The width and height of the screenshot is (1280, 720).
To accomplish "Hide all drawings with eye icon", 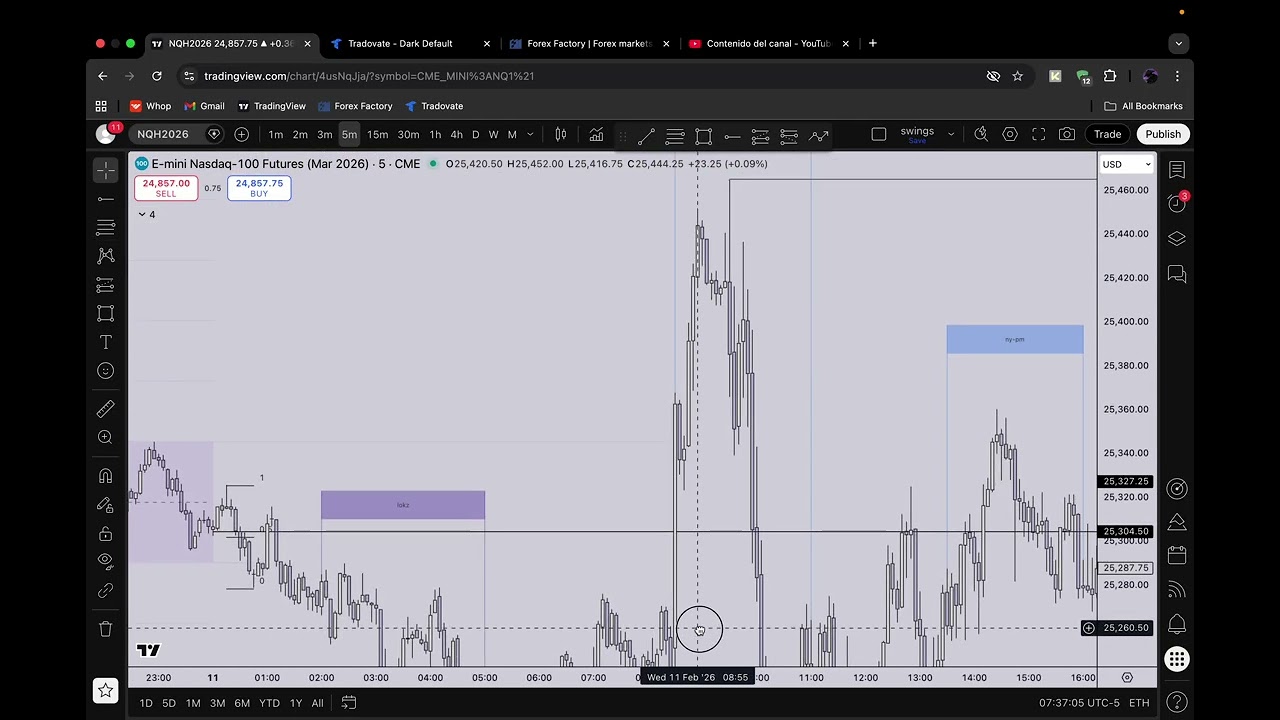I will point(105,561).
